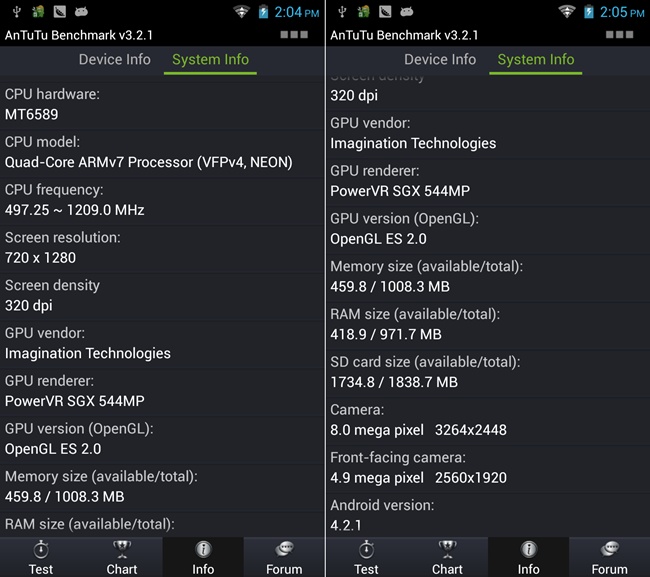Tap 459.8 / 1008.3 MB in left screen

(65, 497)
